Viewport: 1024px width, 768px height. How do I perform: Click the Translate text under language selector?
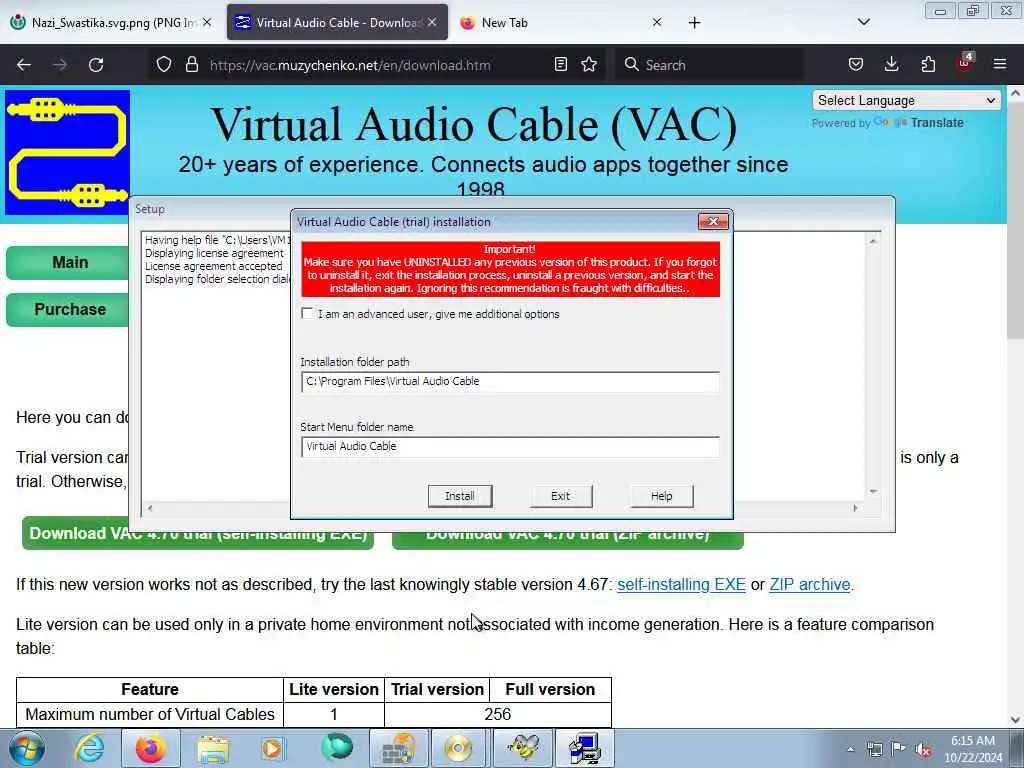tap(937, 123)
